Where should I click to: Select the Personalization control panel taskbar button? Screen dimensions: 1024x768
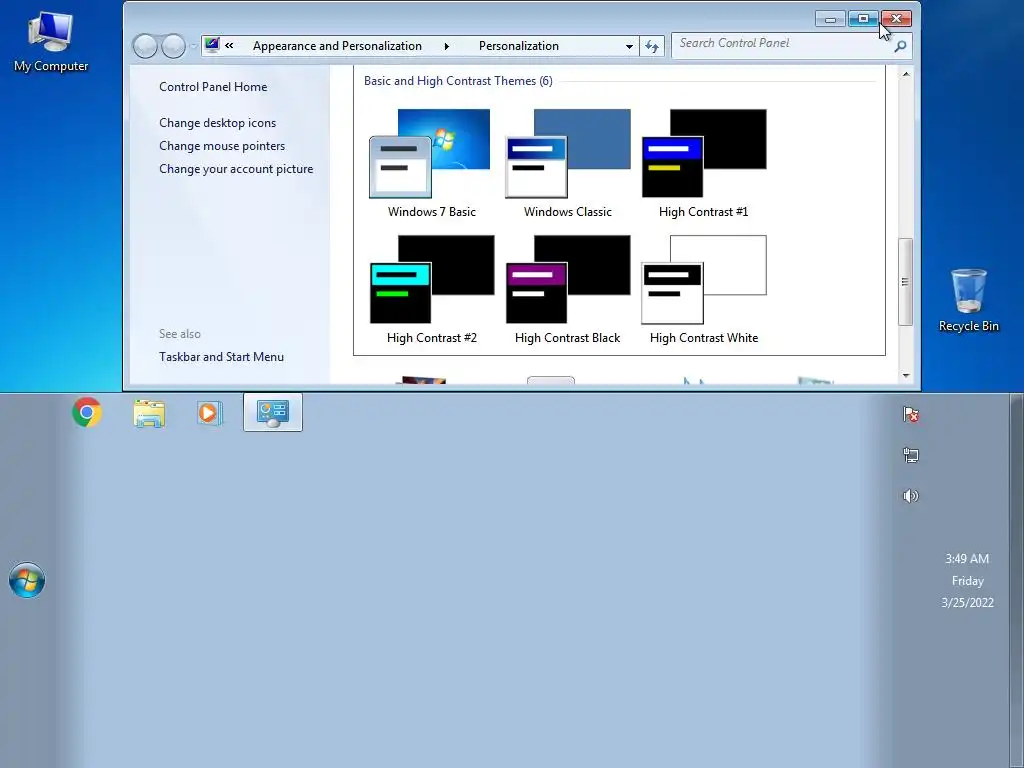273,412
